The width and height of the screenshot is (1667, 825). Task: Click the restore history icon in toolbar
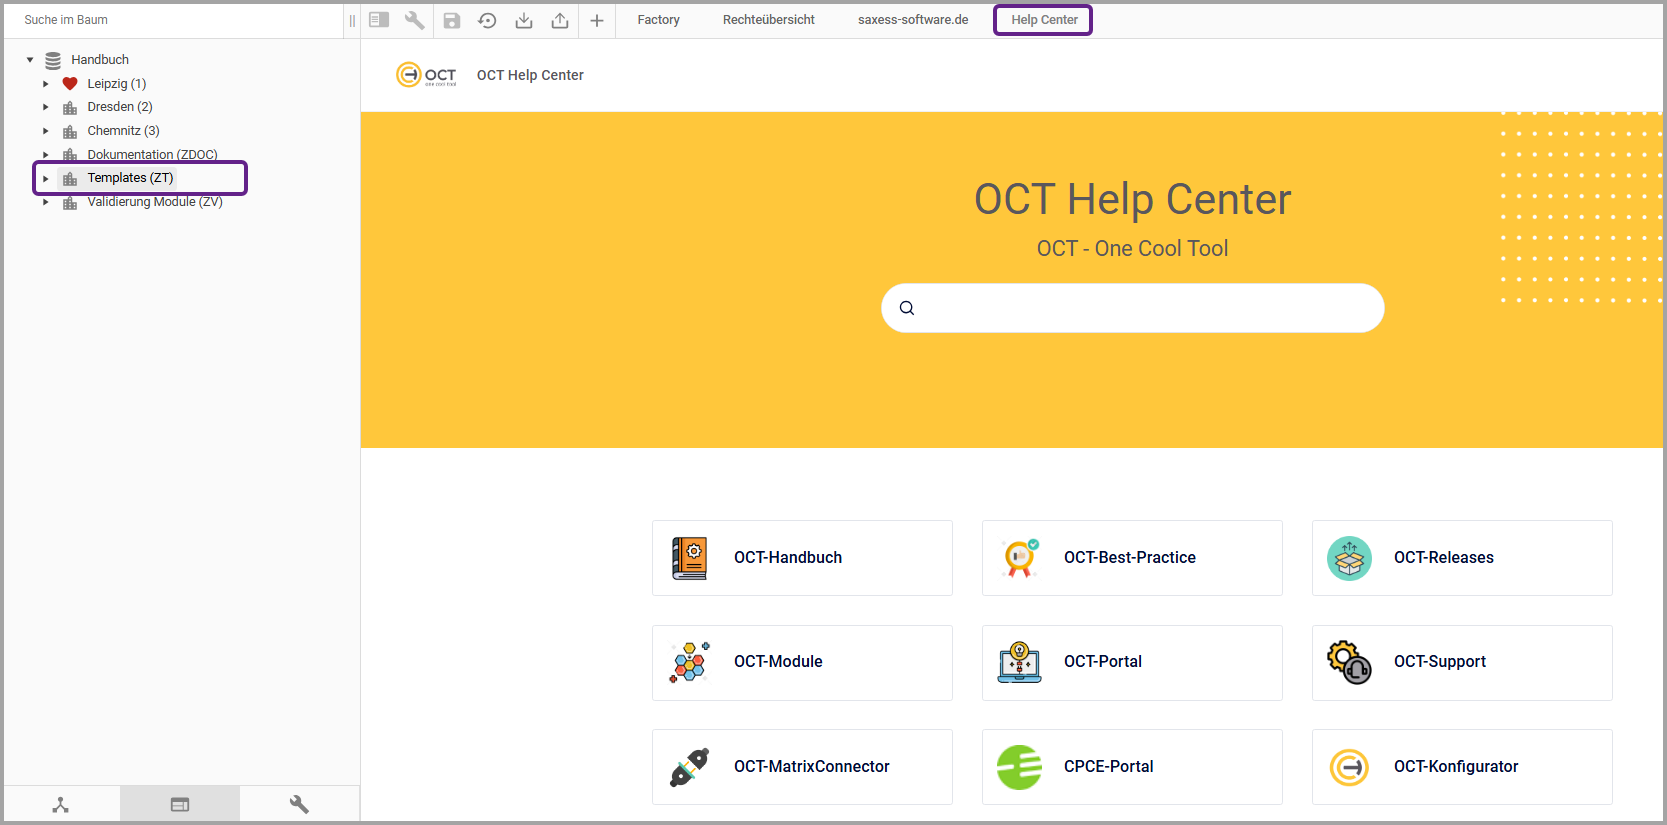(487, 20)
